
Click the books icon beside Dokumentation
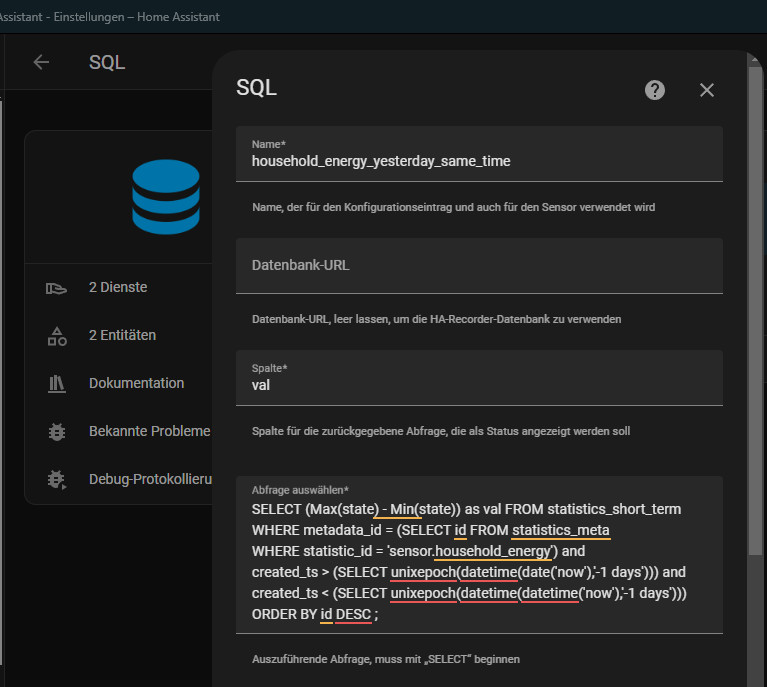tap(57, 384)
